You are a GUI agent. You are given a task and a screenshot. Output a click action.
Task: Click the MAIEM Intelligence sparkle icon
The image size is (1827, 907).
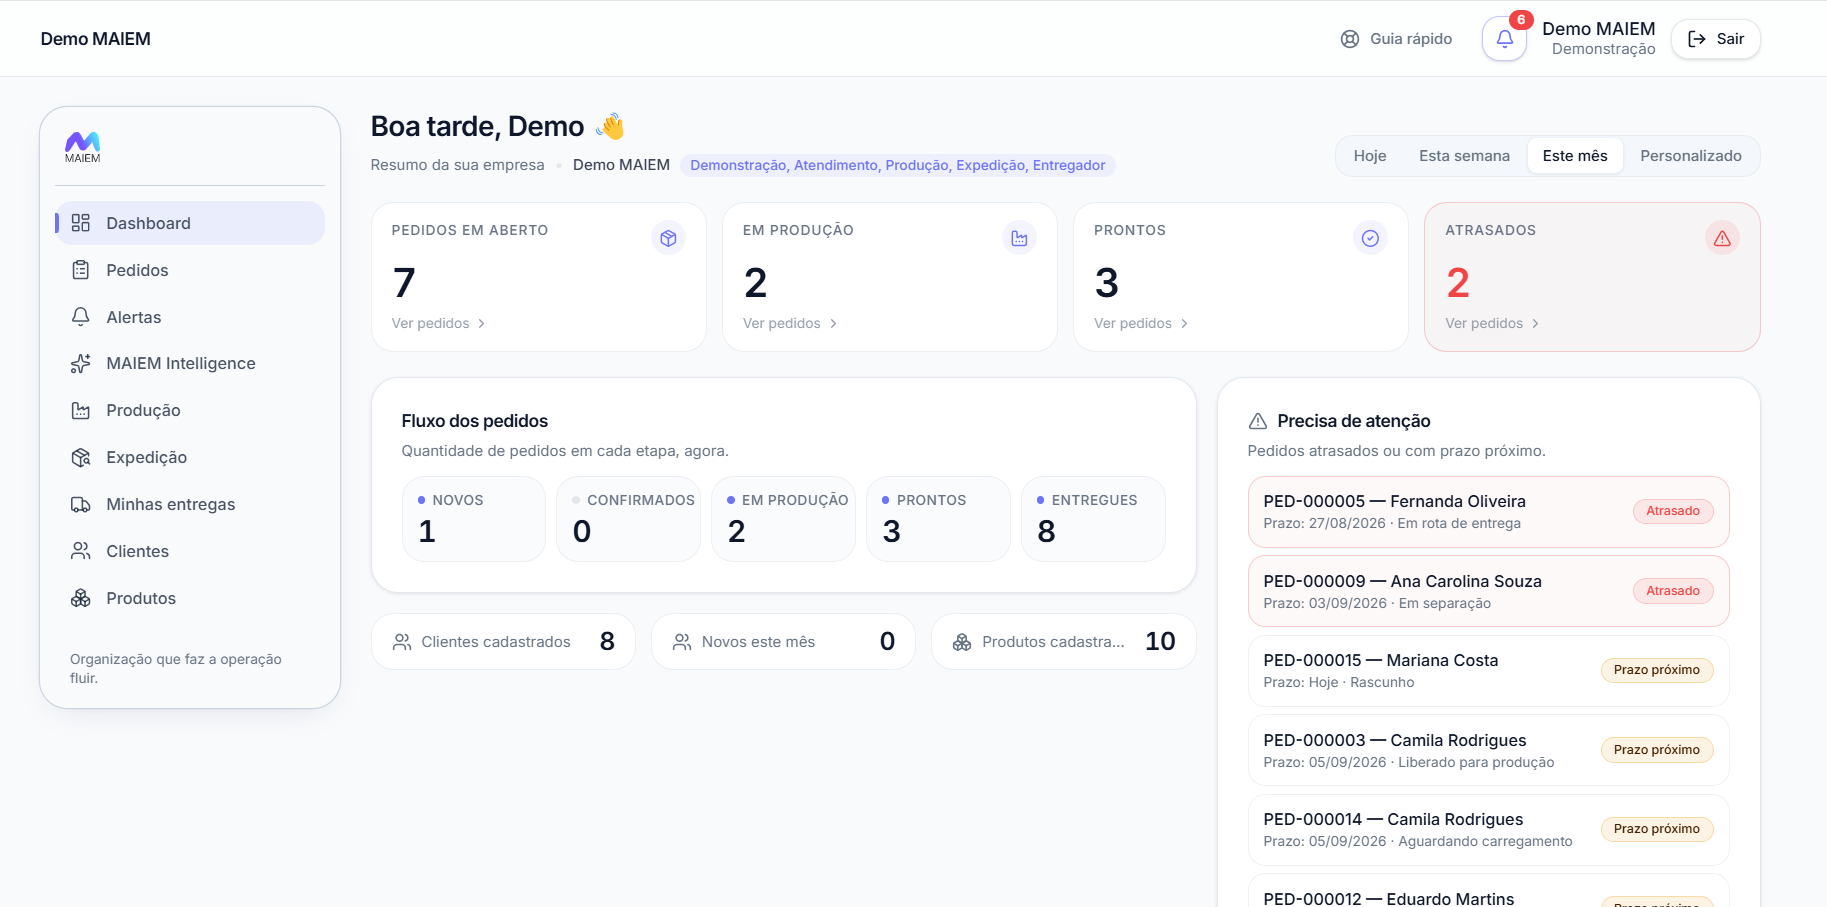coord(81,364)
